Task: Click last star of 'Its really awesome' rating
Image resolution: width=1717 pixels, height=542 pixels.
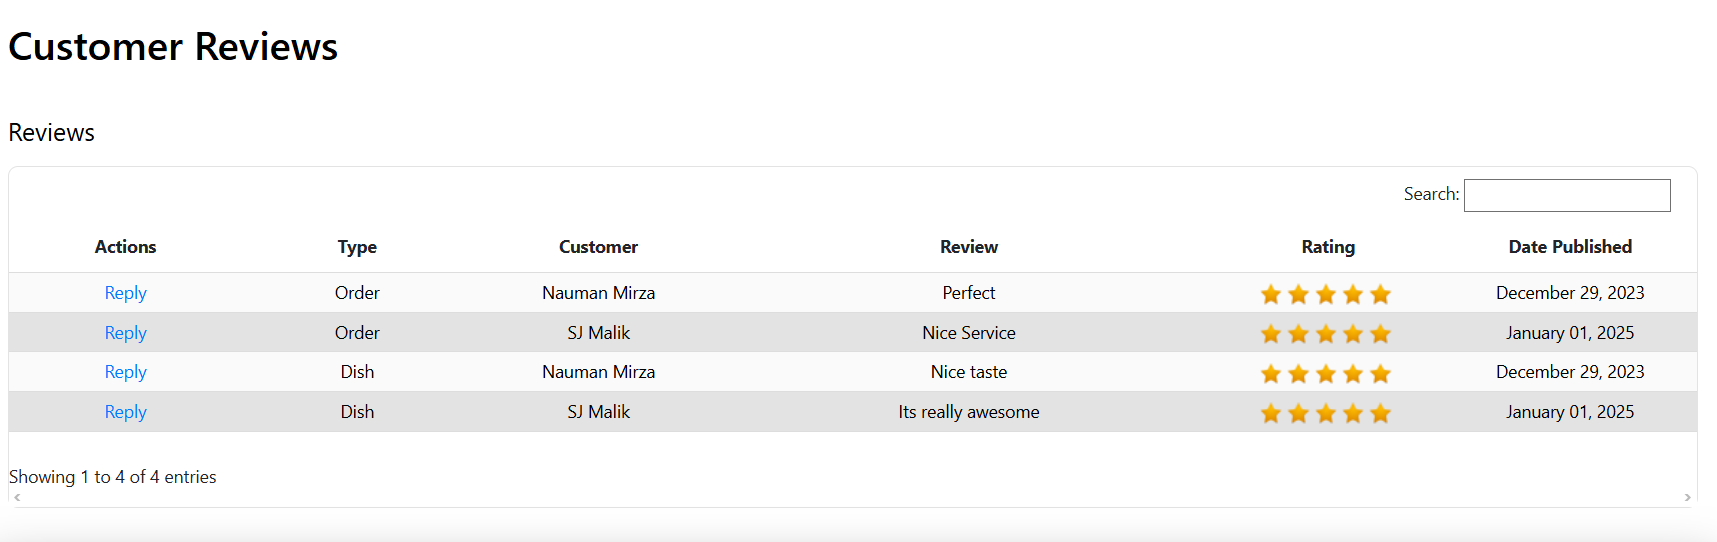Action: (x=1381, y=413)
